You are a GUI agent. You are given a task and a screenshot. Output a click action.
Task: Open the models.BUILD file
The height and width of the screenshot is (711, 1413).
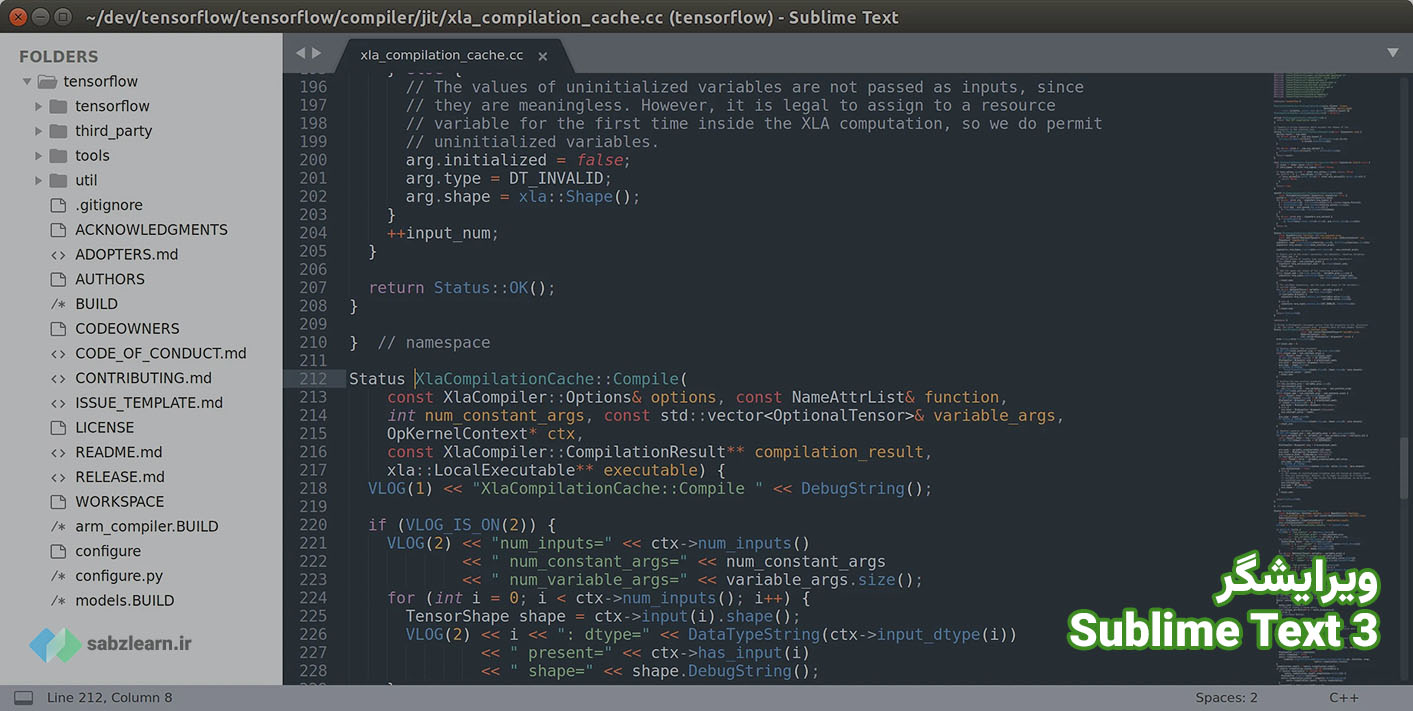pyautogui.click(x=124, y=601)
